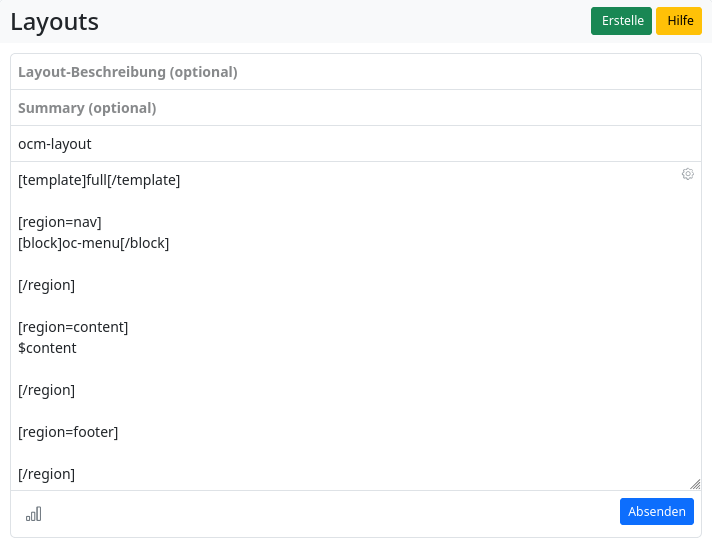
Task: Click the blank line between template and region=nav
Action: (200, 201)
